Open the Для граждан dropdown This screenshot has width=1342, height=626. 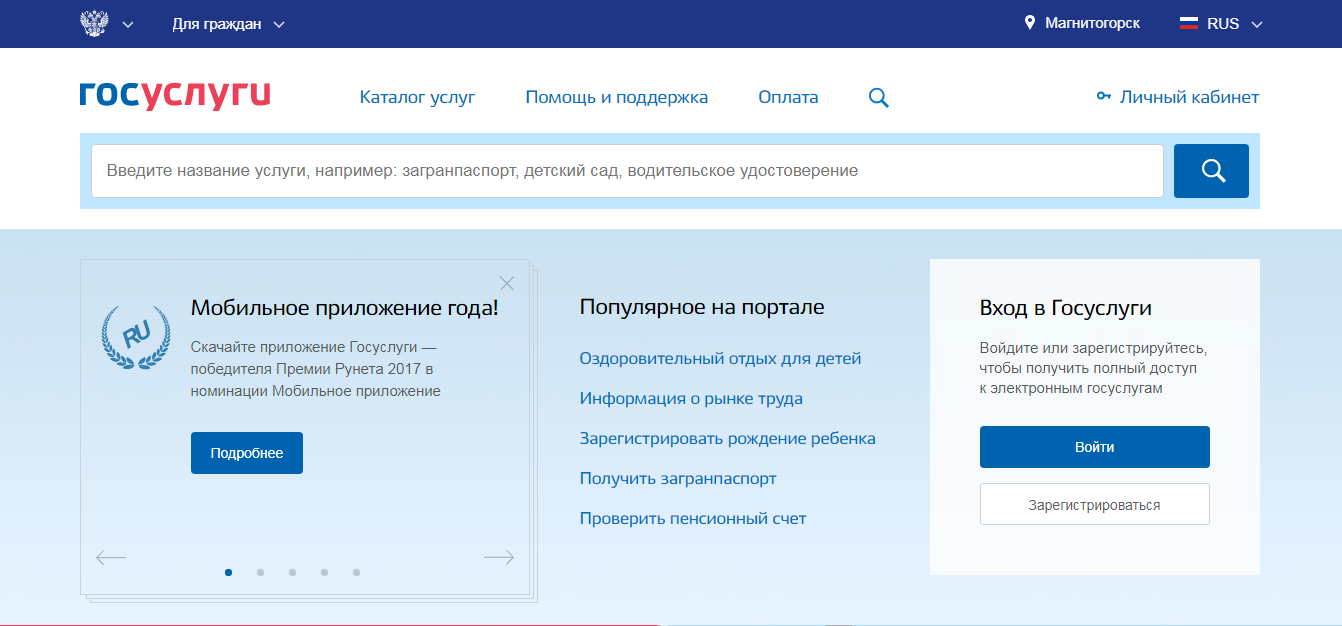click(228, 24)
